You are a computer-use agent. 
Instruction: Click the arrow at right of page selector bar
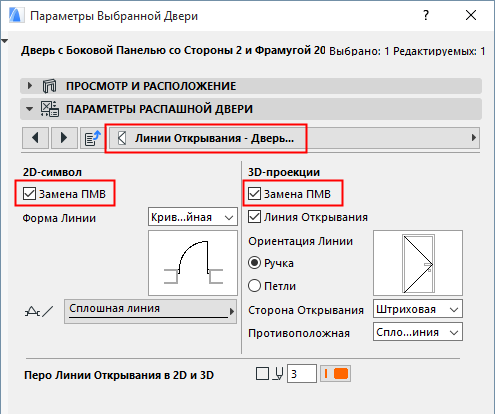click(x=474, y=138)
